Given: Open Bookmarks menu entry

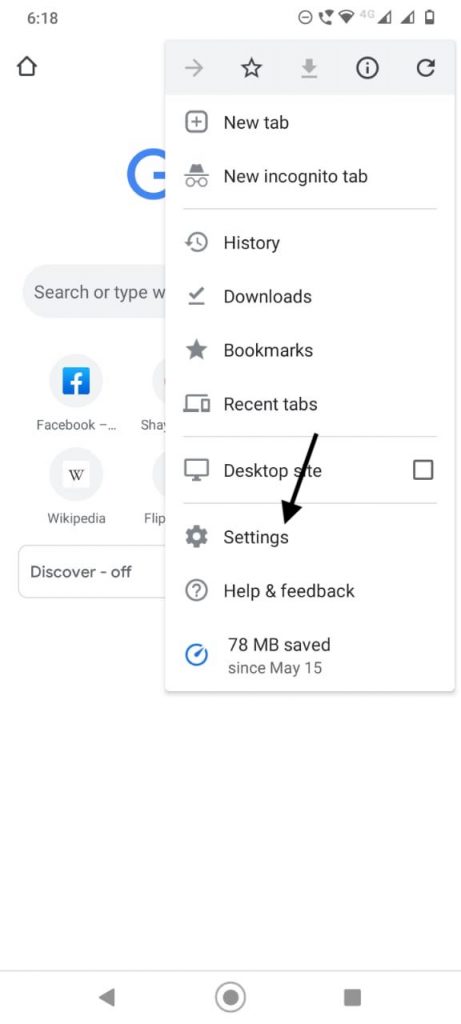Looking at the screenshot, I should coord(310,350).
